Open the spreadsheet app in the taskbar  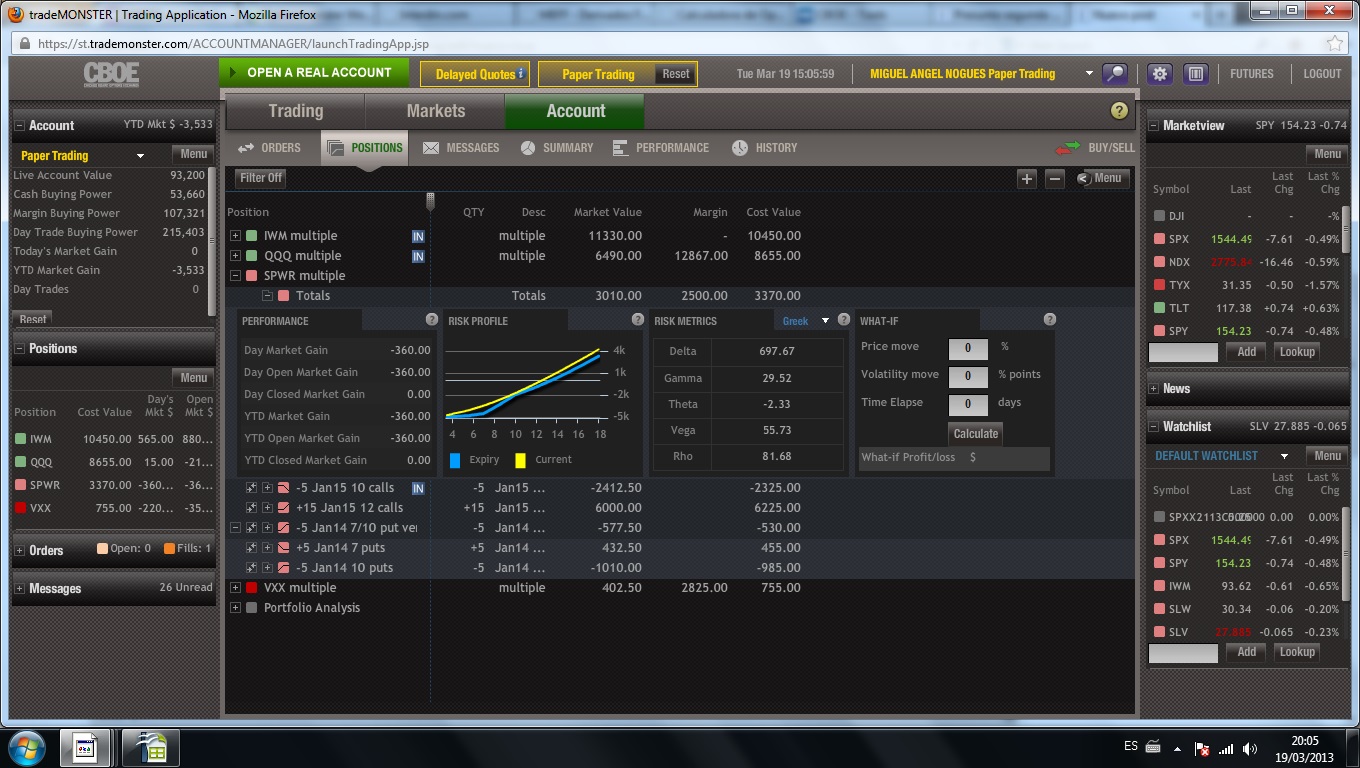click(151, 747)
